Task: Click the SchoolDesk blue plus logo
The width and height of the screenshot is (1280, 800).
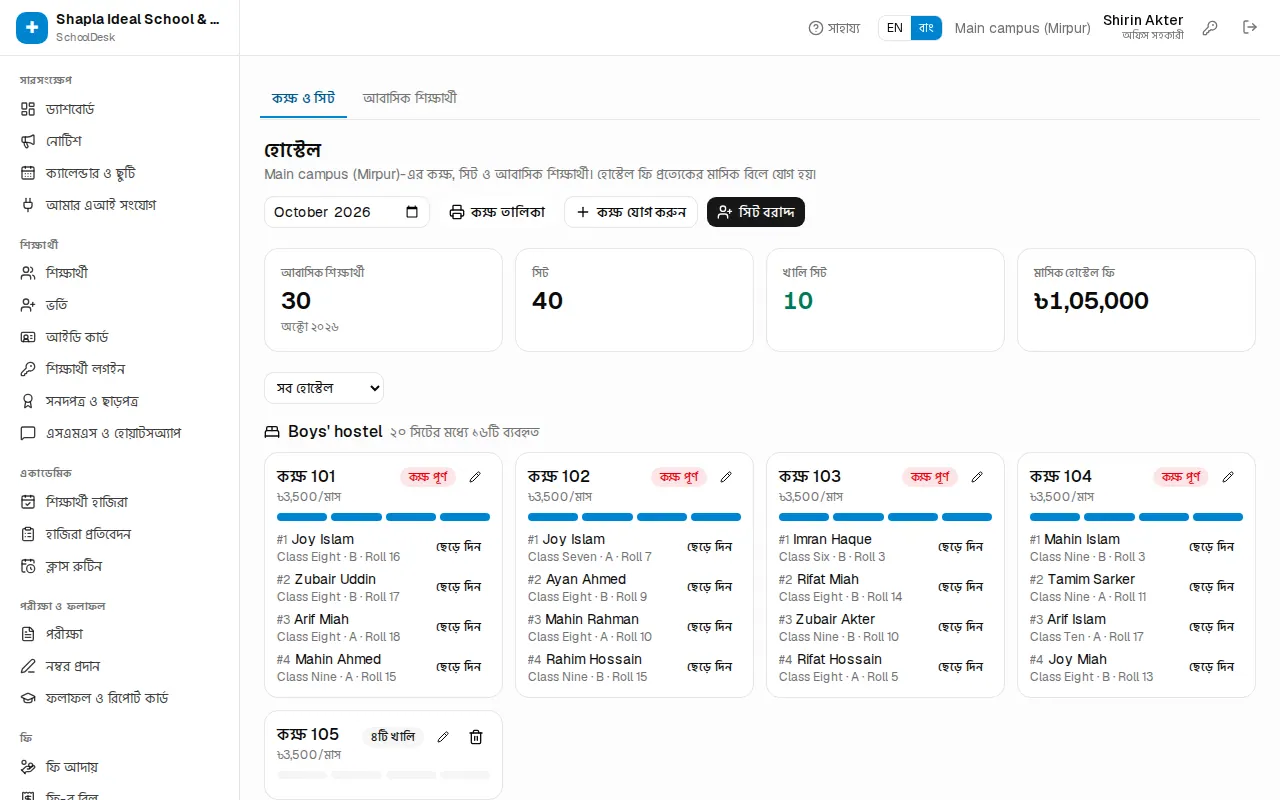Action: pos(32,28)
